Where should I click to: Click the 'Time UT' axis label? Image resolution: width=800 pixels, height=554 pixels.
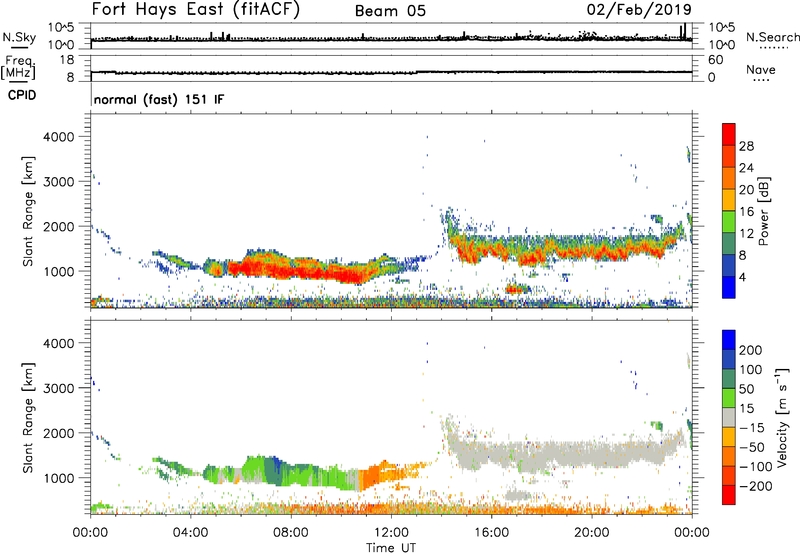click(391, 548)
